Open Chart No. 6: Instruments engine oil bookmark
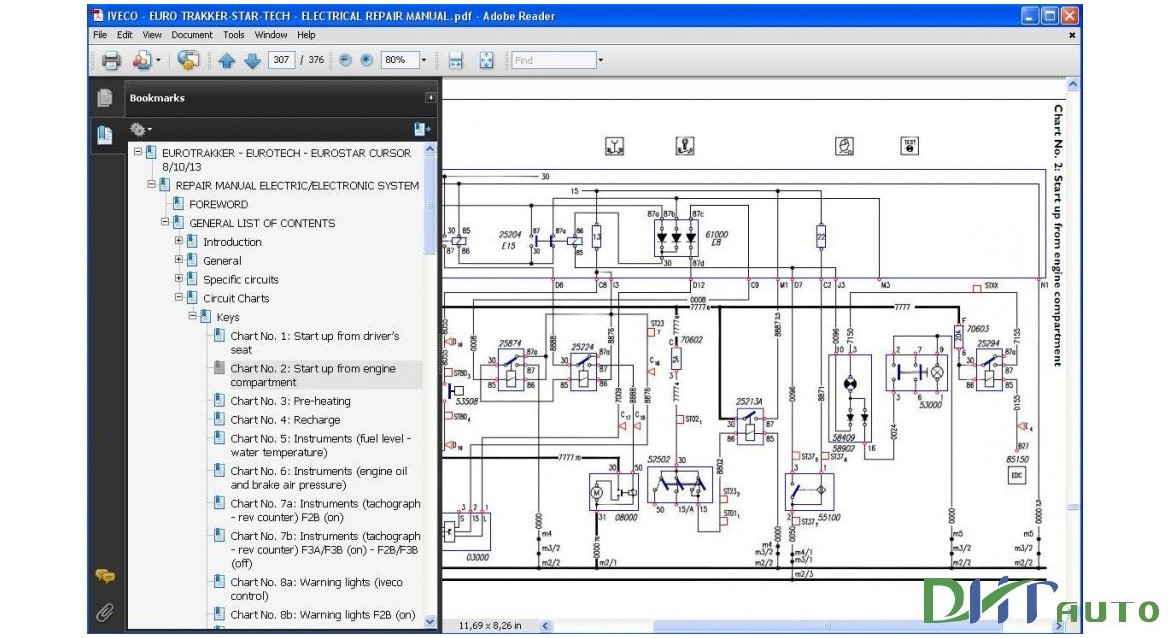 pyautogui.click(x=319, y=478)
